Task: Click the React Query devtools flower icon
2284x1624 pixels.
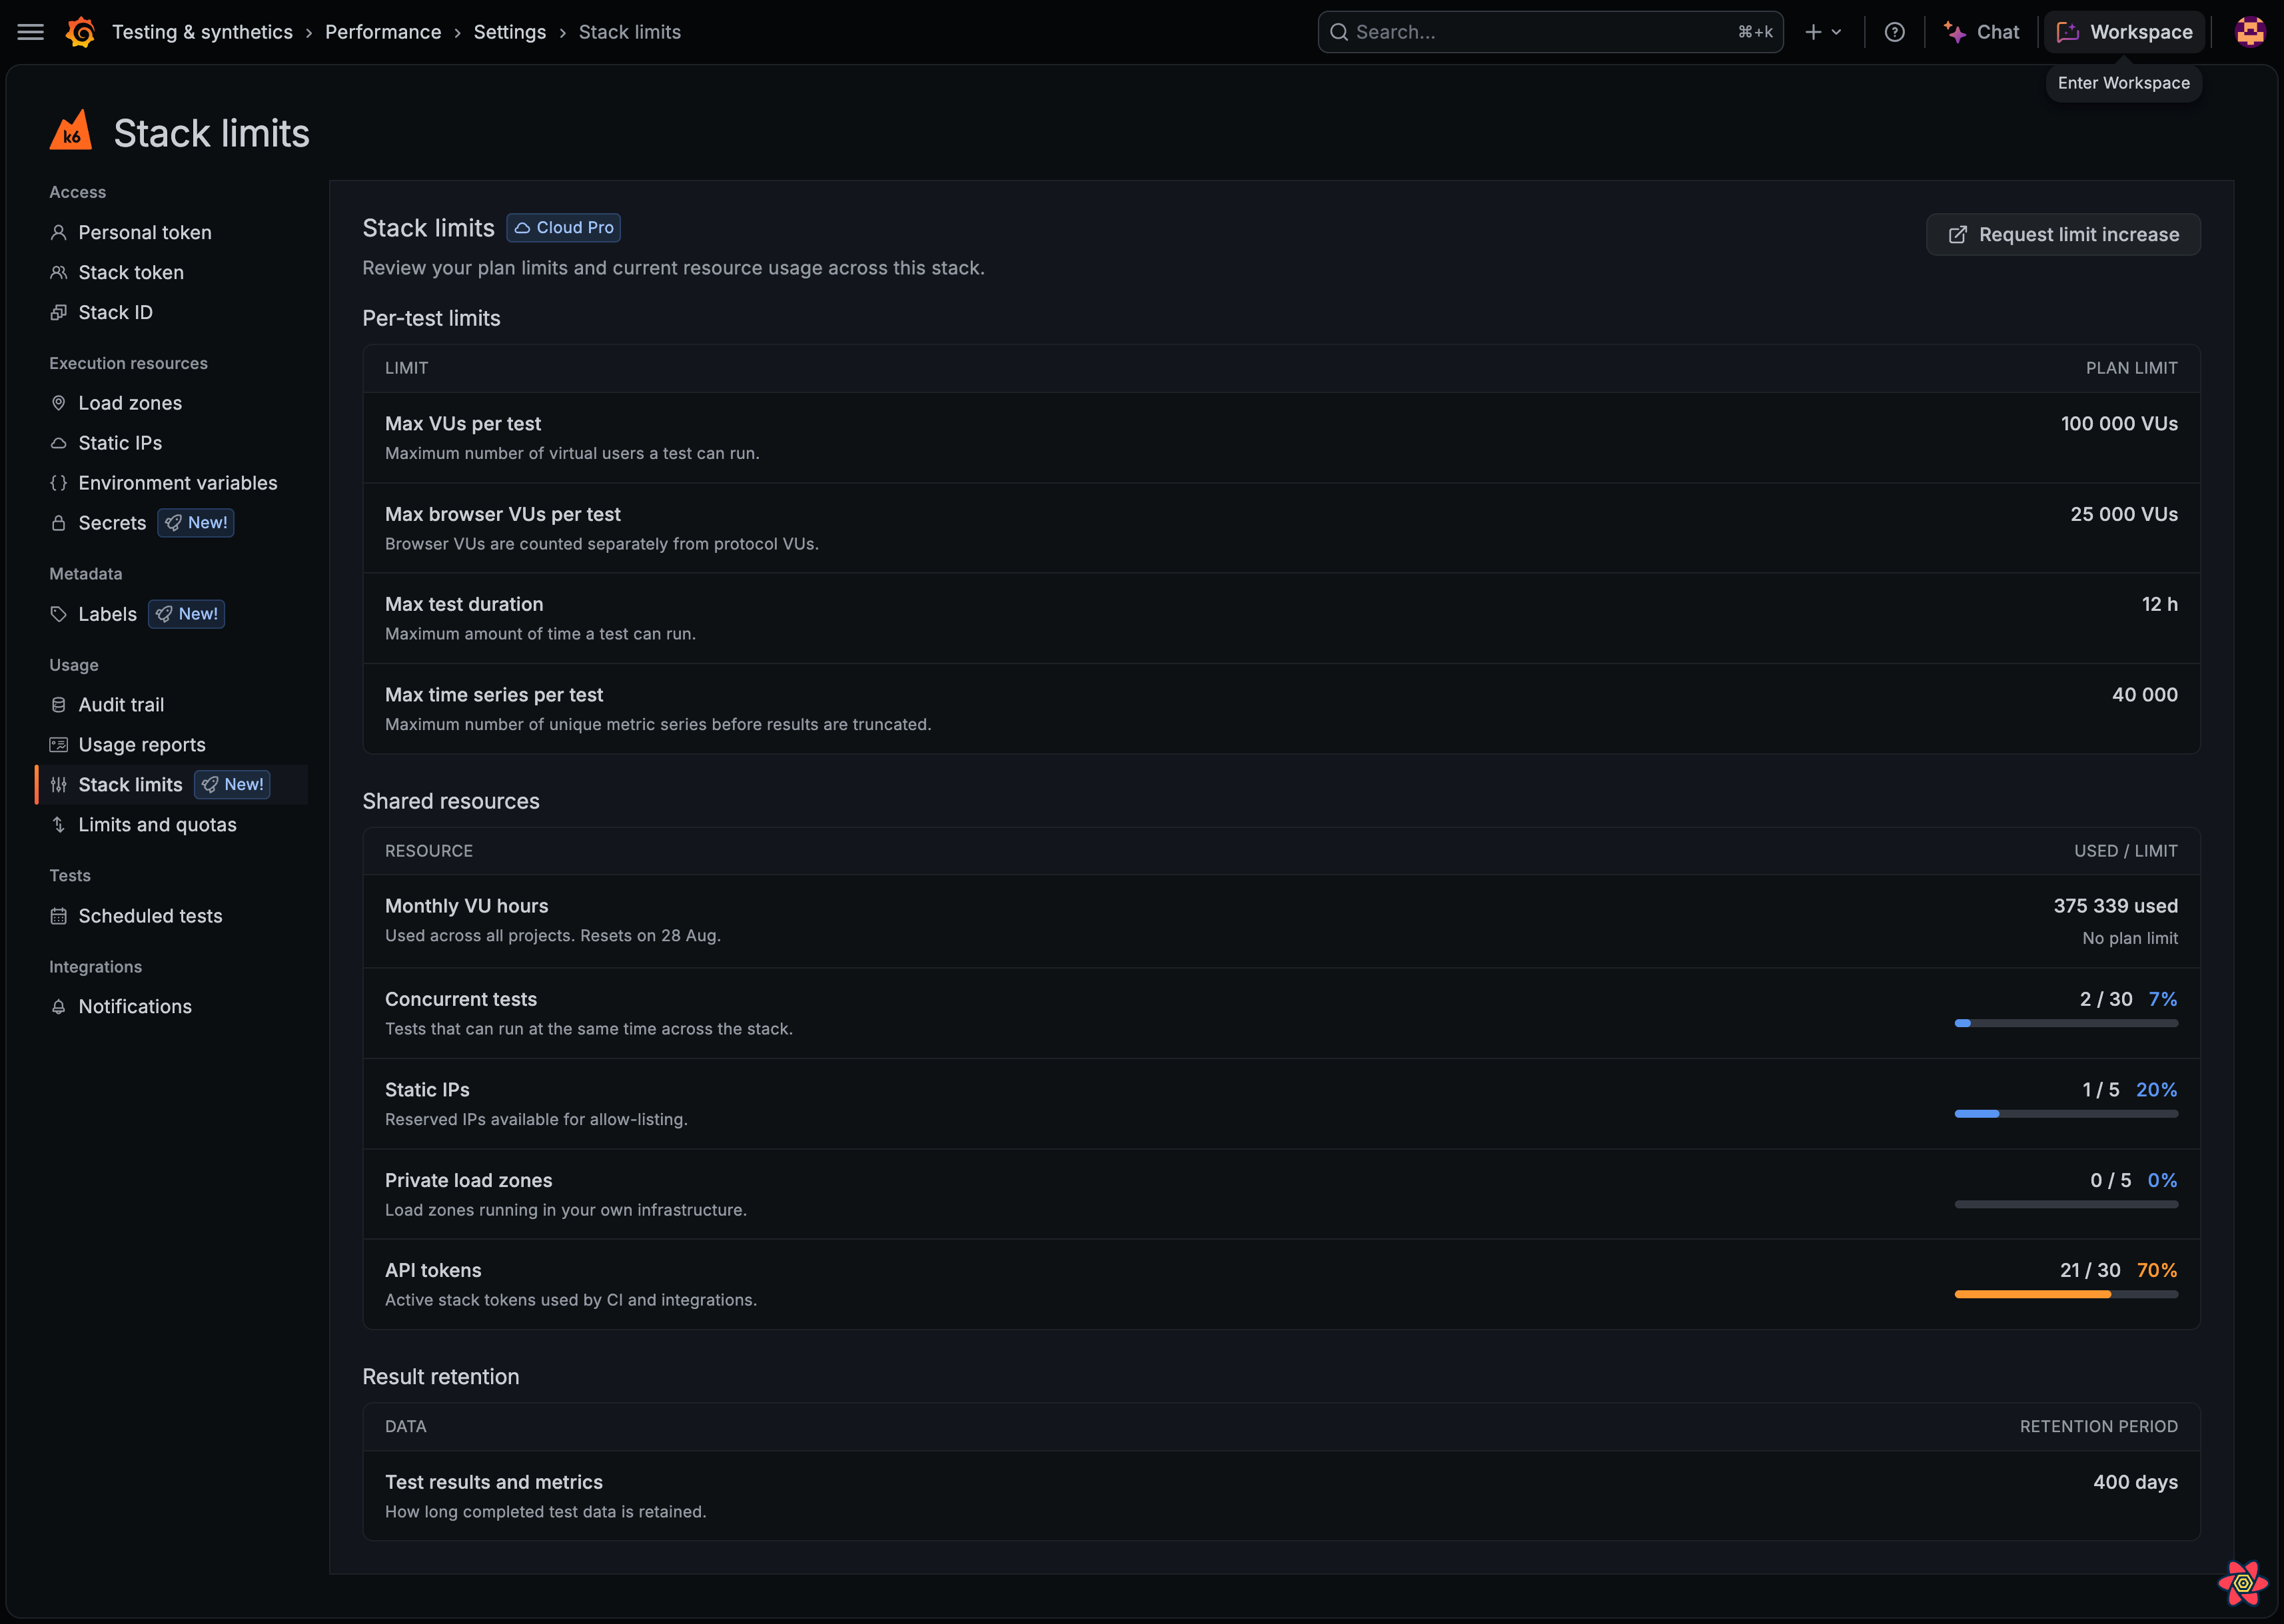Action: (2243, 1583)
